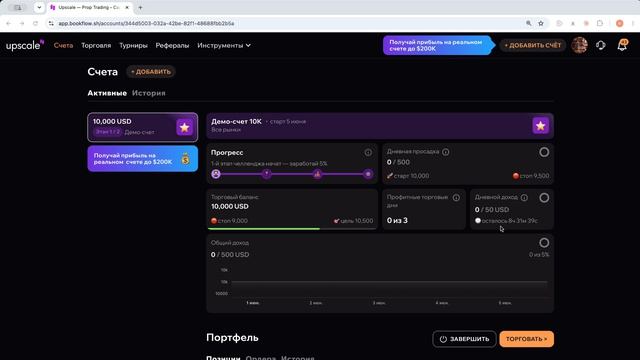
Task: Click the zoom magnifier icon in the address bar
Action: [x=529, y=24]
